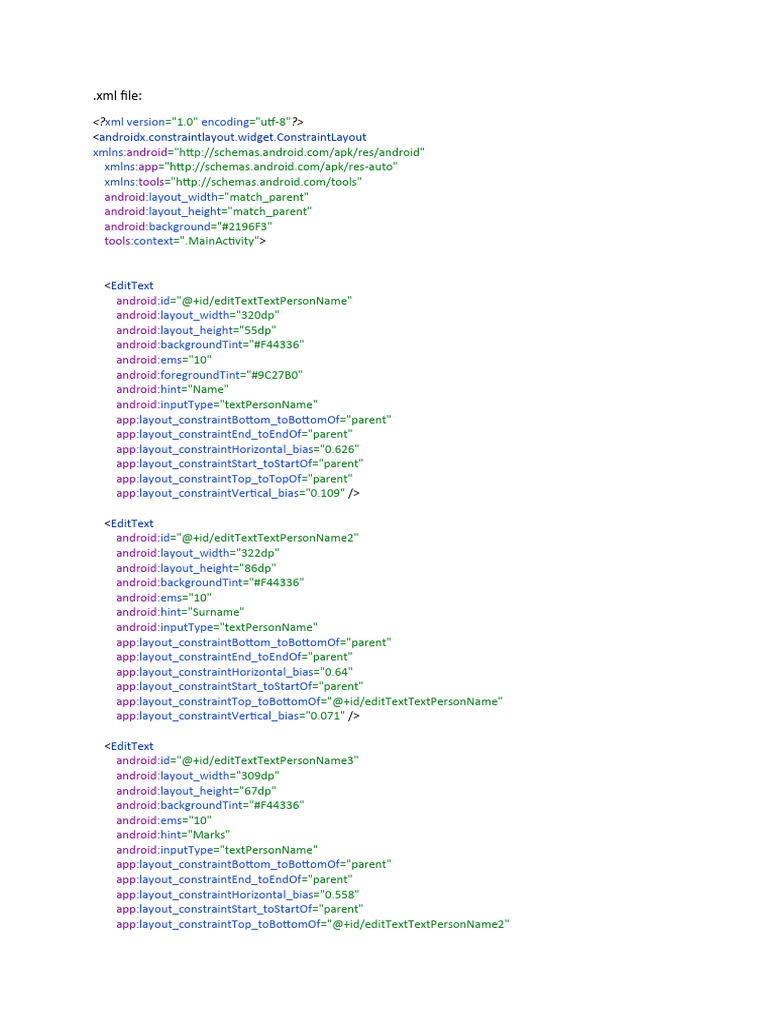Image resolution: width=768 pixels, height=1024 pixels.
Task: Click the ".xml file:" heading
Action: point(118,96)
